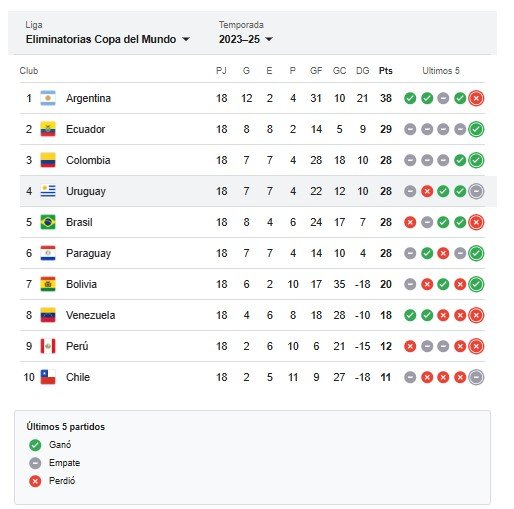Click the Argentina flag icon

coord(48,98)
